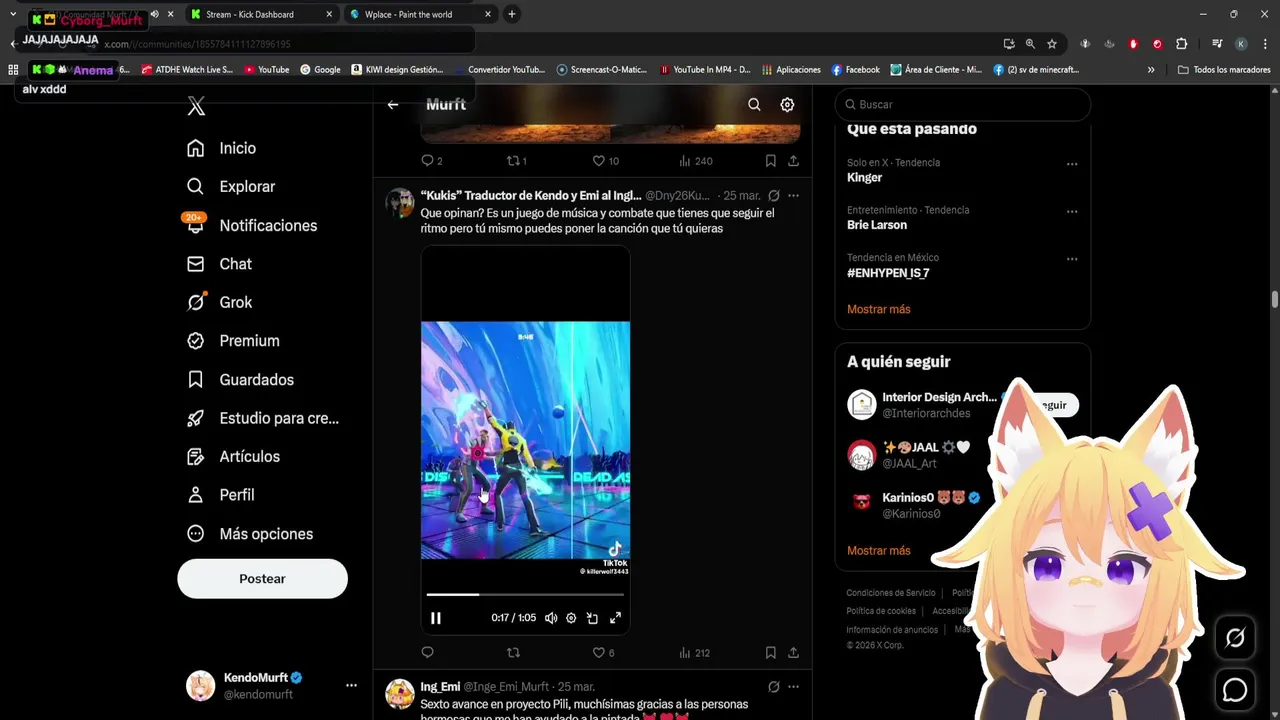Click the X logo icon
The image size is (1280, 720).
click(196, 106)
